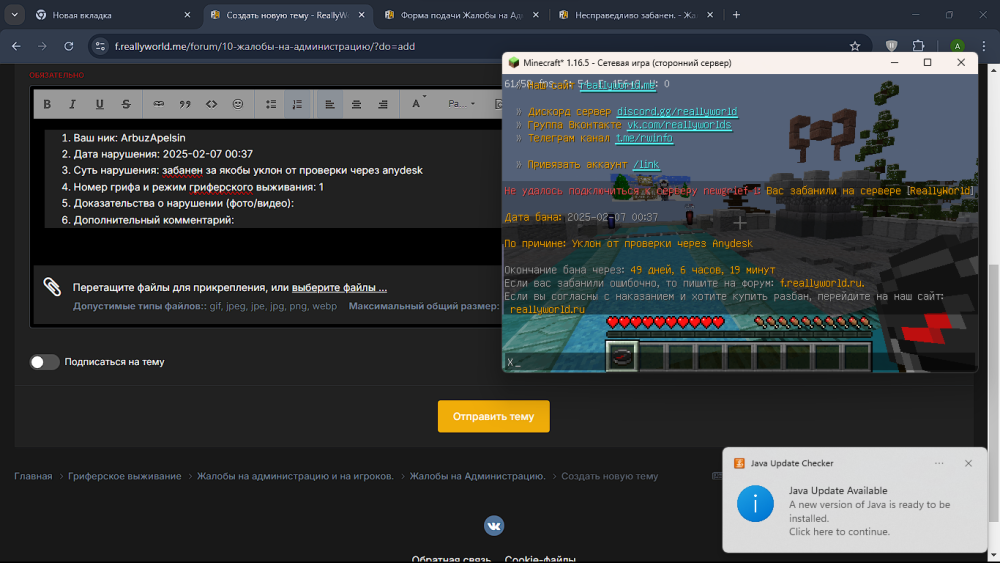
Task: Click the paperclip attachment icon
Action: click(52, 287)
